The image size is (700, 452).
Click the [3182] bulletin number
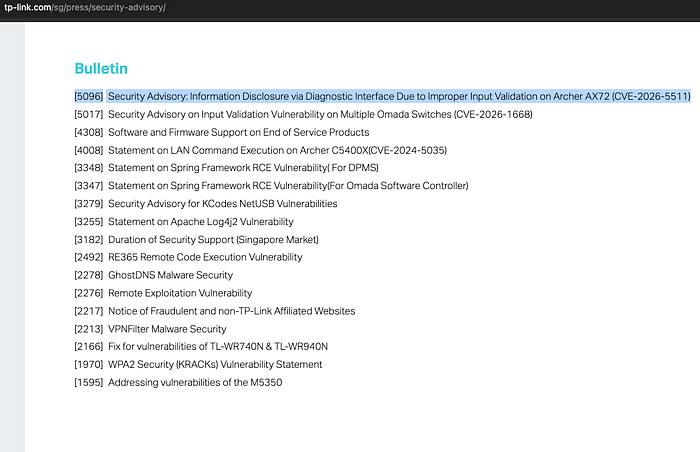88,239
